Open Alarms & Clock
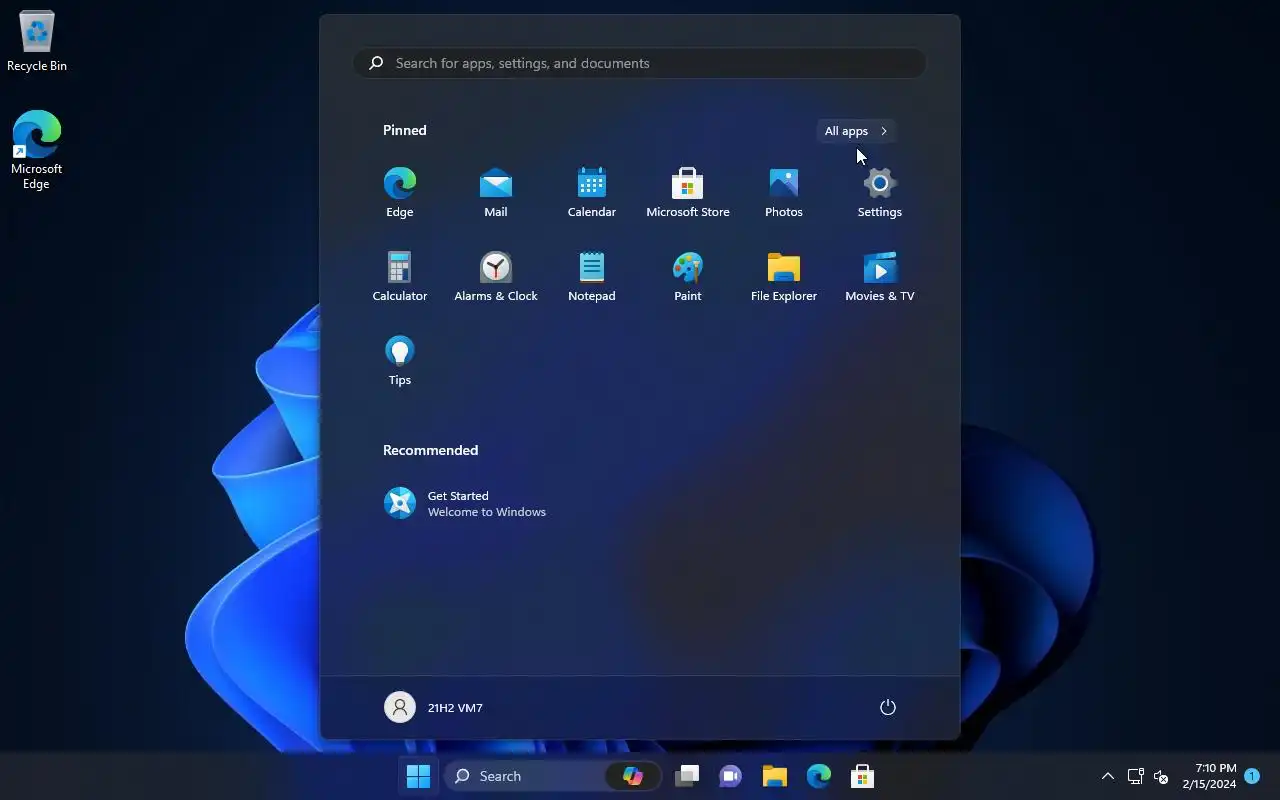The height and width of the screenshot is (800, 1280). [x=495, y=277]
